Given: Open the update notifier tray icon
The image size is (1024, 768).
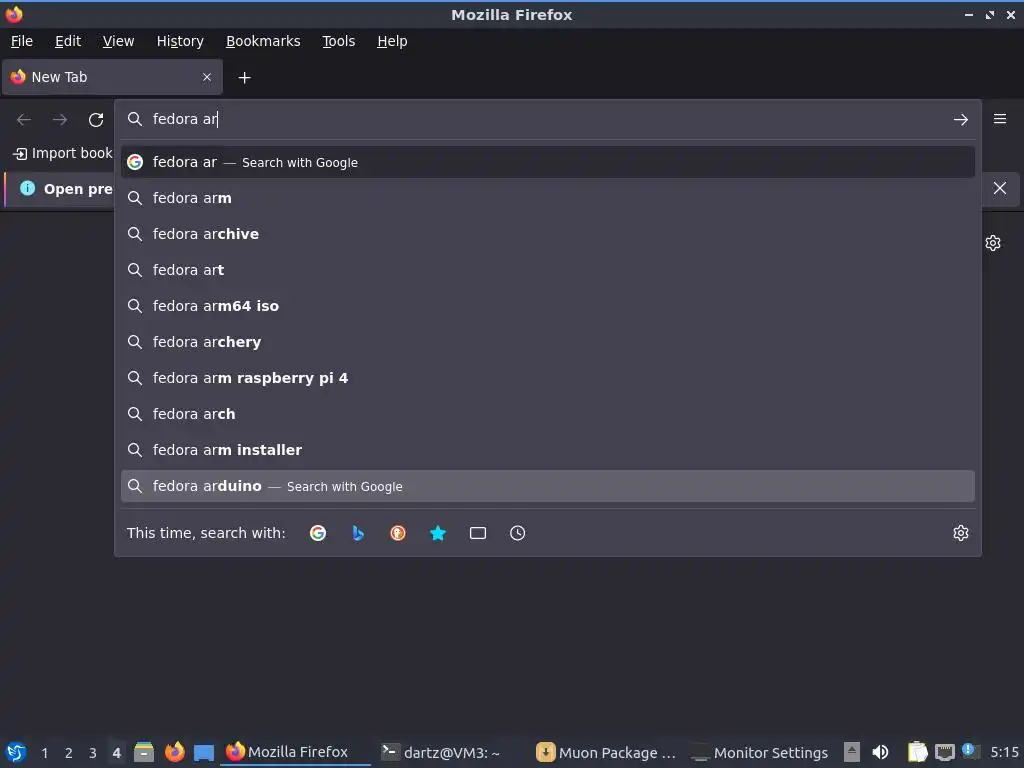Looking at the screenshot, I should pyautogui.click(x=970, y=751).
